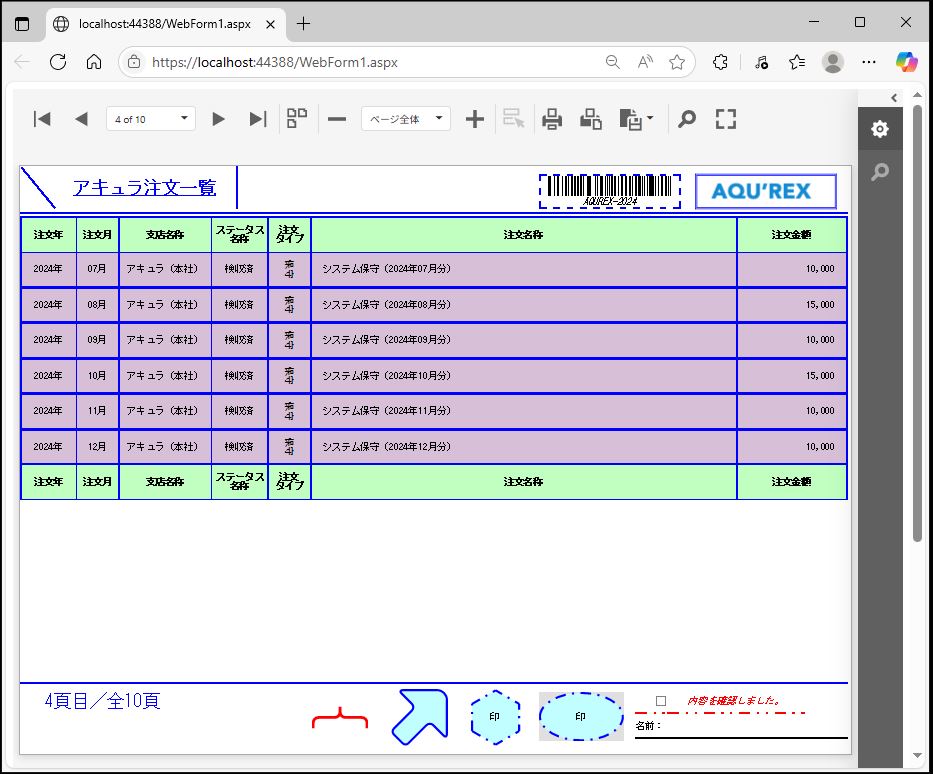933x774 pixels.
Task: Click the アキュラ注文一覧 title link
Action: coord(144,187)
